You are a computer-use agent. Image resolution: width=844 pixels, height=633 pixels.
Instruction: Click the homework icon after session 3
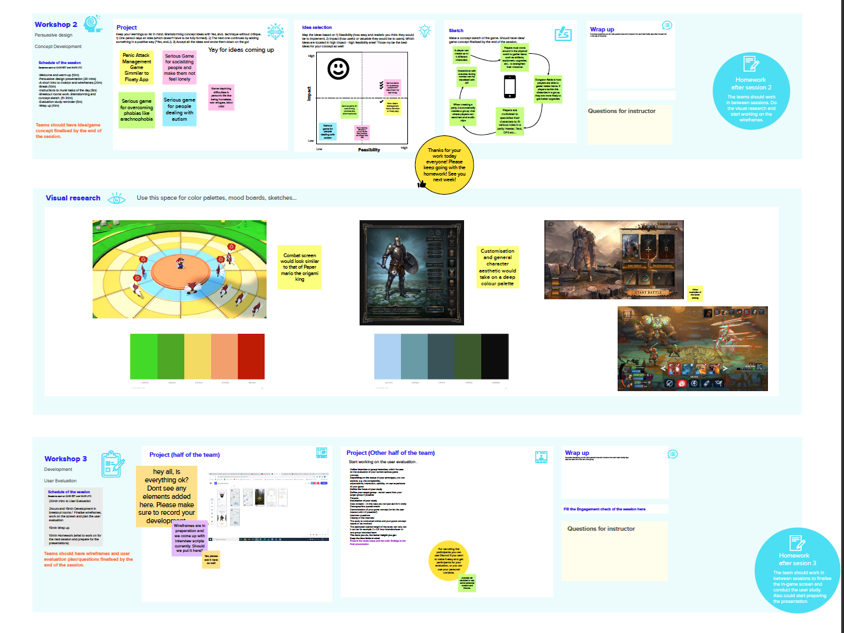[x=797, y=543]
